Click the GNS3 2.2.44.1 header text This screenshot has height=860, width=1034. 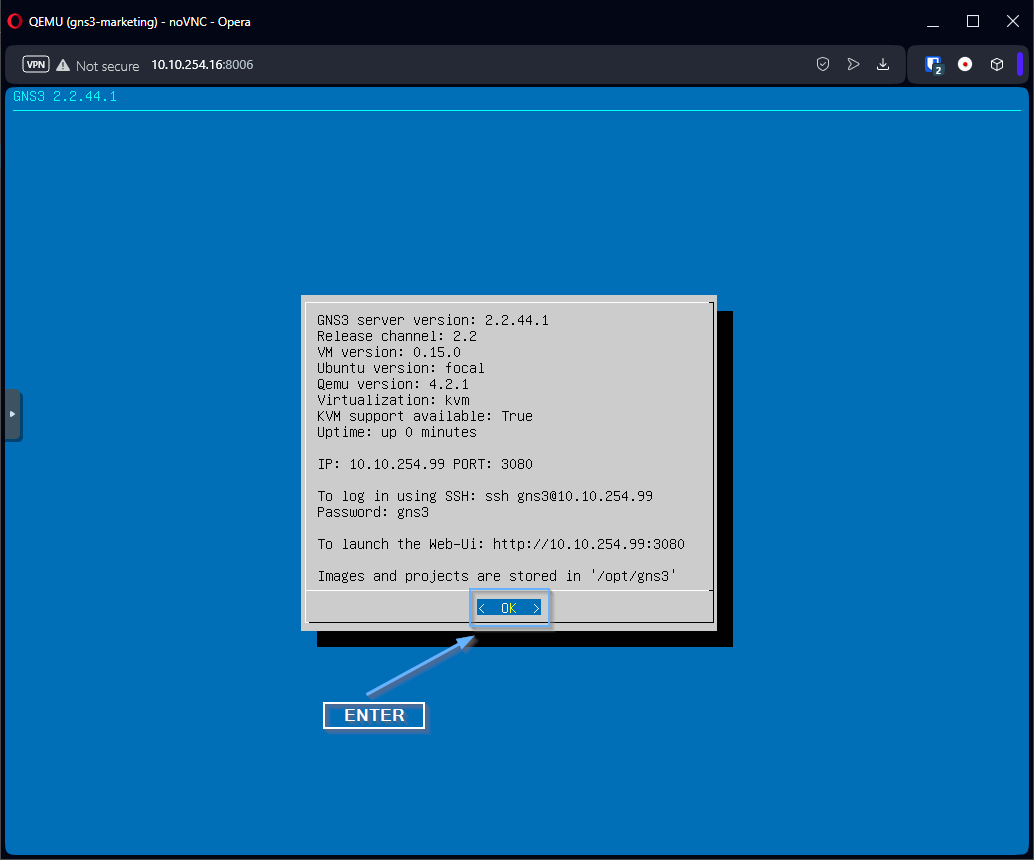(65, 97)
